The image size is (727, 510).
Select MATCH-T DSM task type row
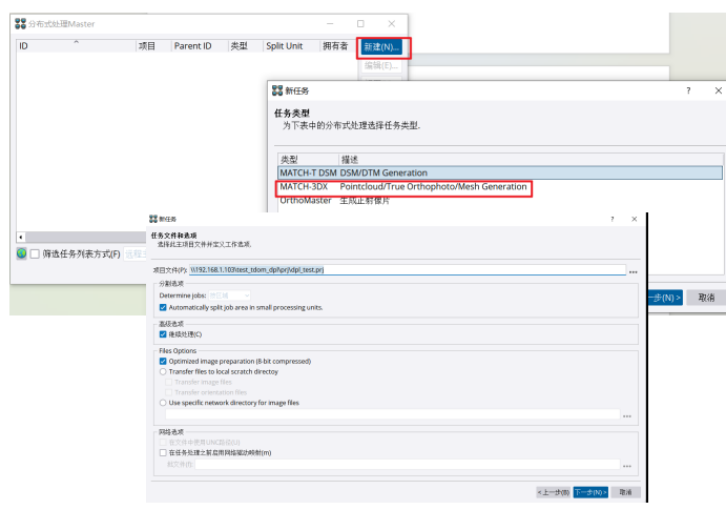tap(400, 173)
